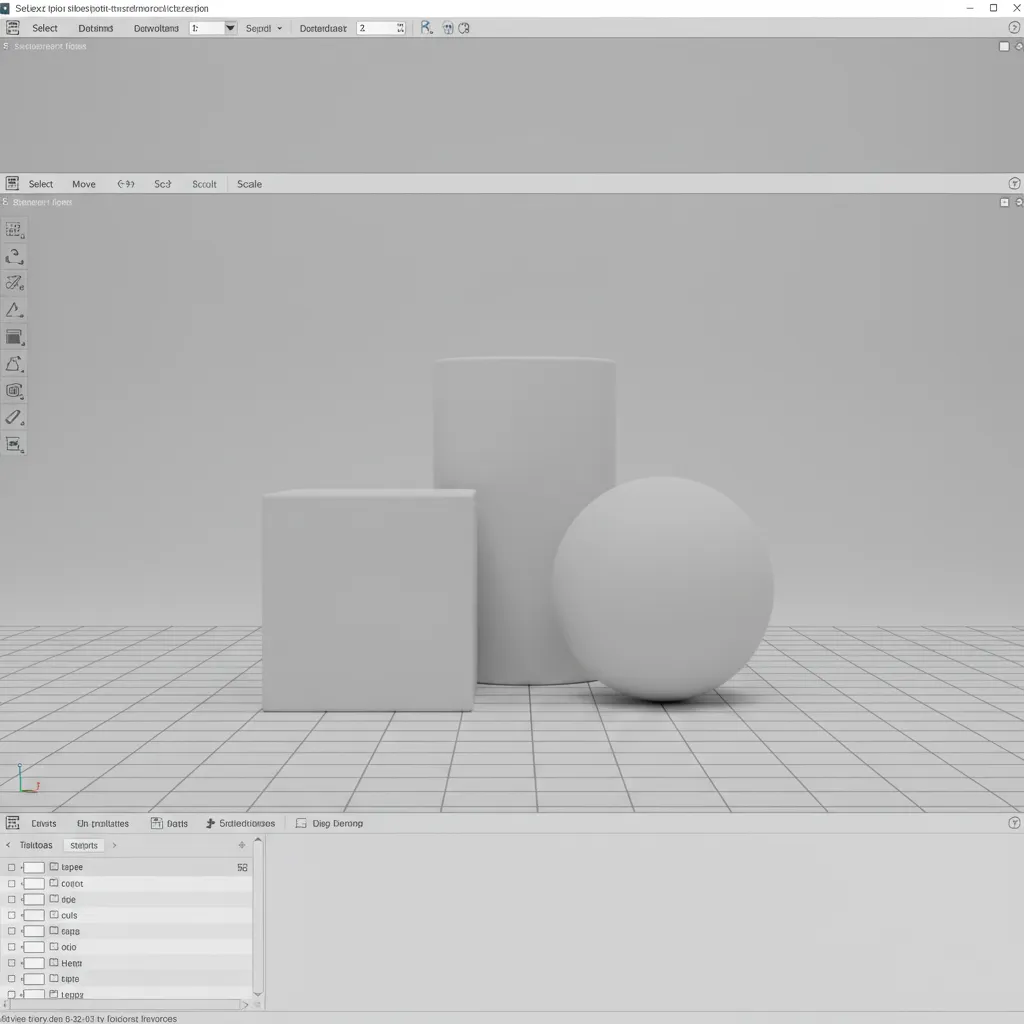This screenshot has height=1024, width=1024.
Task: Open the editor-type icon on the top toolbar
Action: (x=12, y=27)
